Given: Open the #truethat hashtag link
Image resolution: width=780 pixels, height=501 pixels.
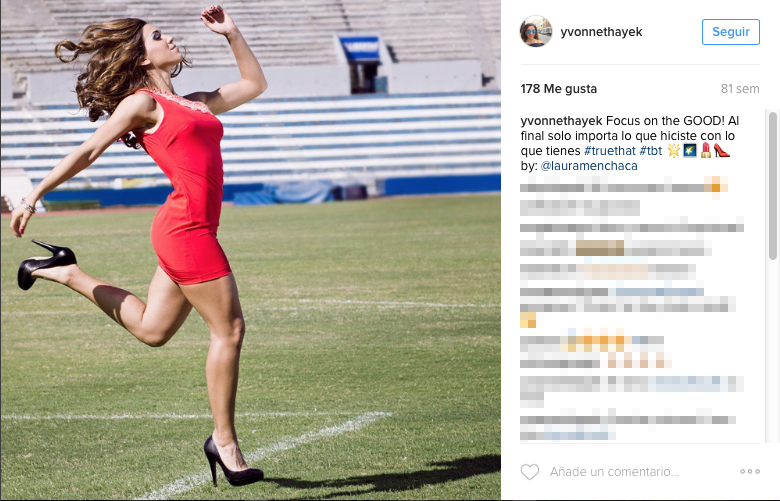Looking at the screenshot, I should click(x=610, y=151).
